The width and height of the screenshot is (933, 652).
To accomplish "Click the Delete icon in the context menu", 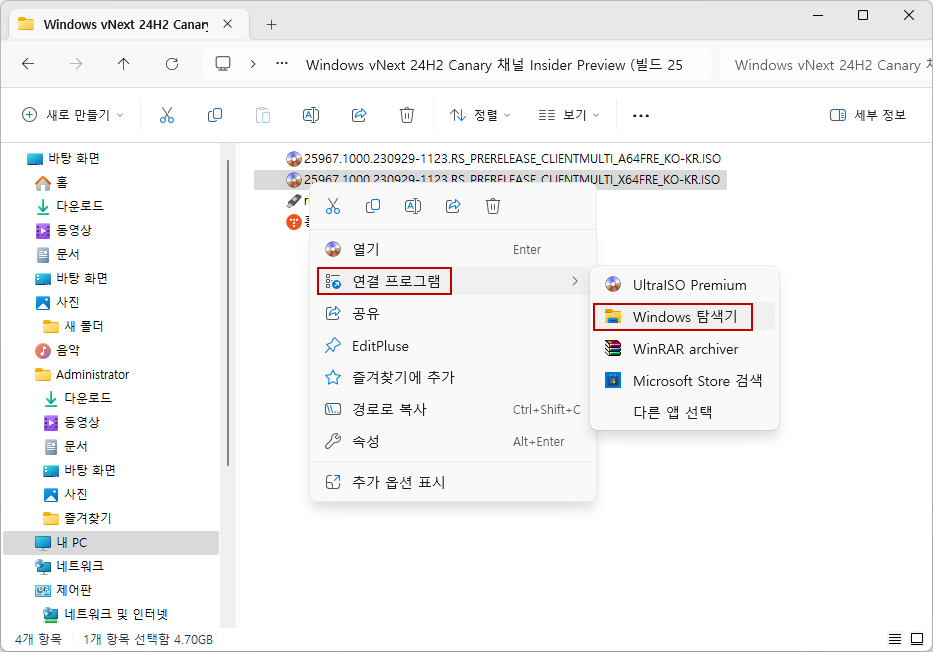I will [x=493, y=206].
